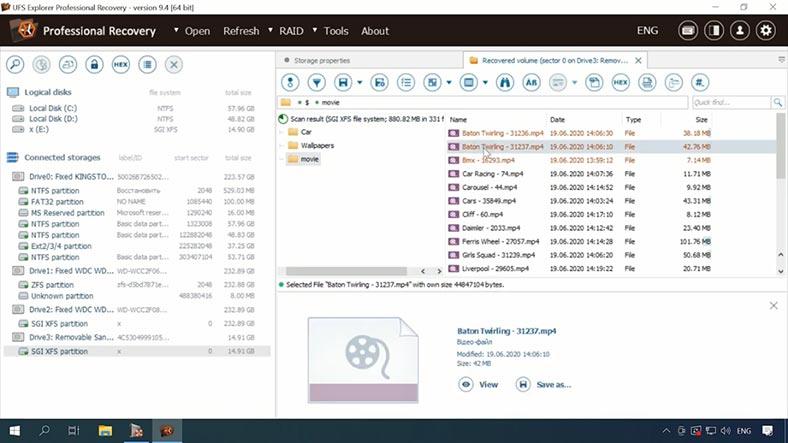Click the AB rename icon in file toolbar
Viewport: 788px width, 443px height.
(x=531, y=82)
